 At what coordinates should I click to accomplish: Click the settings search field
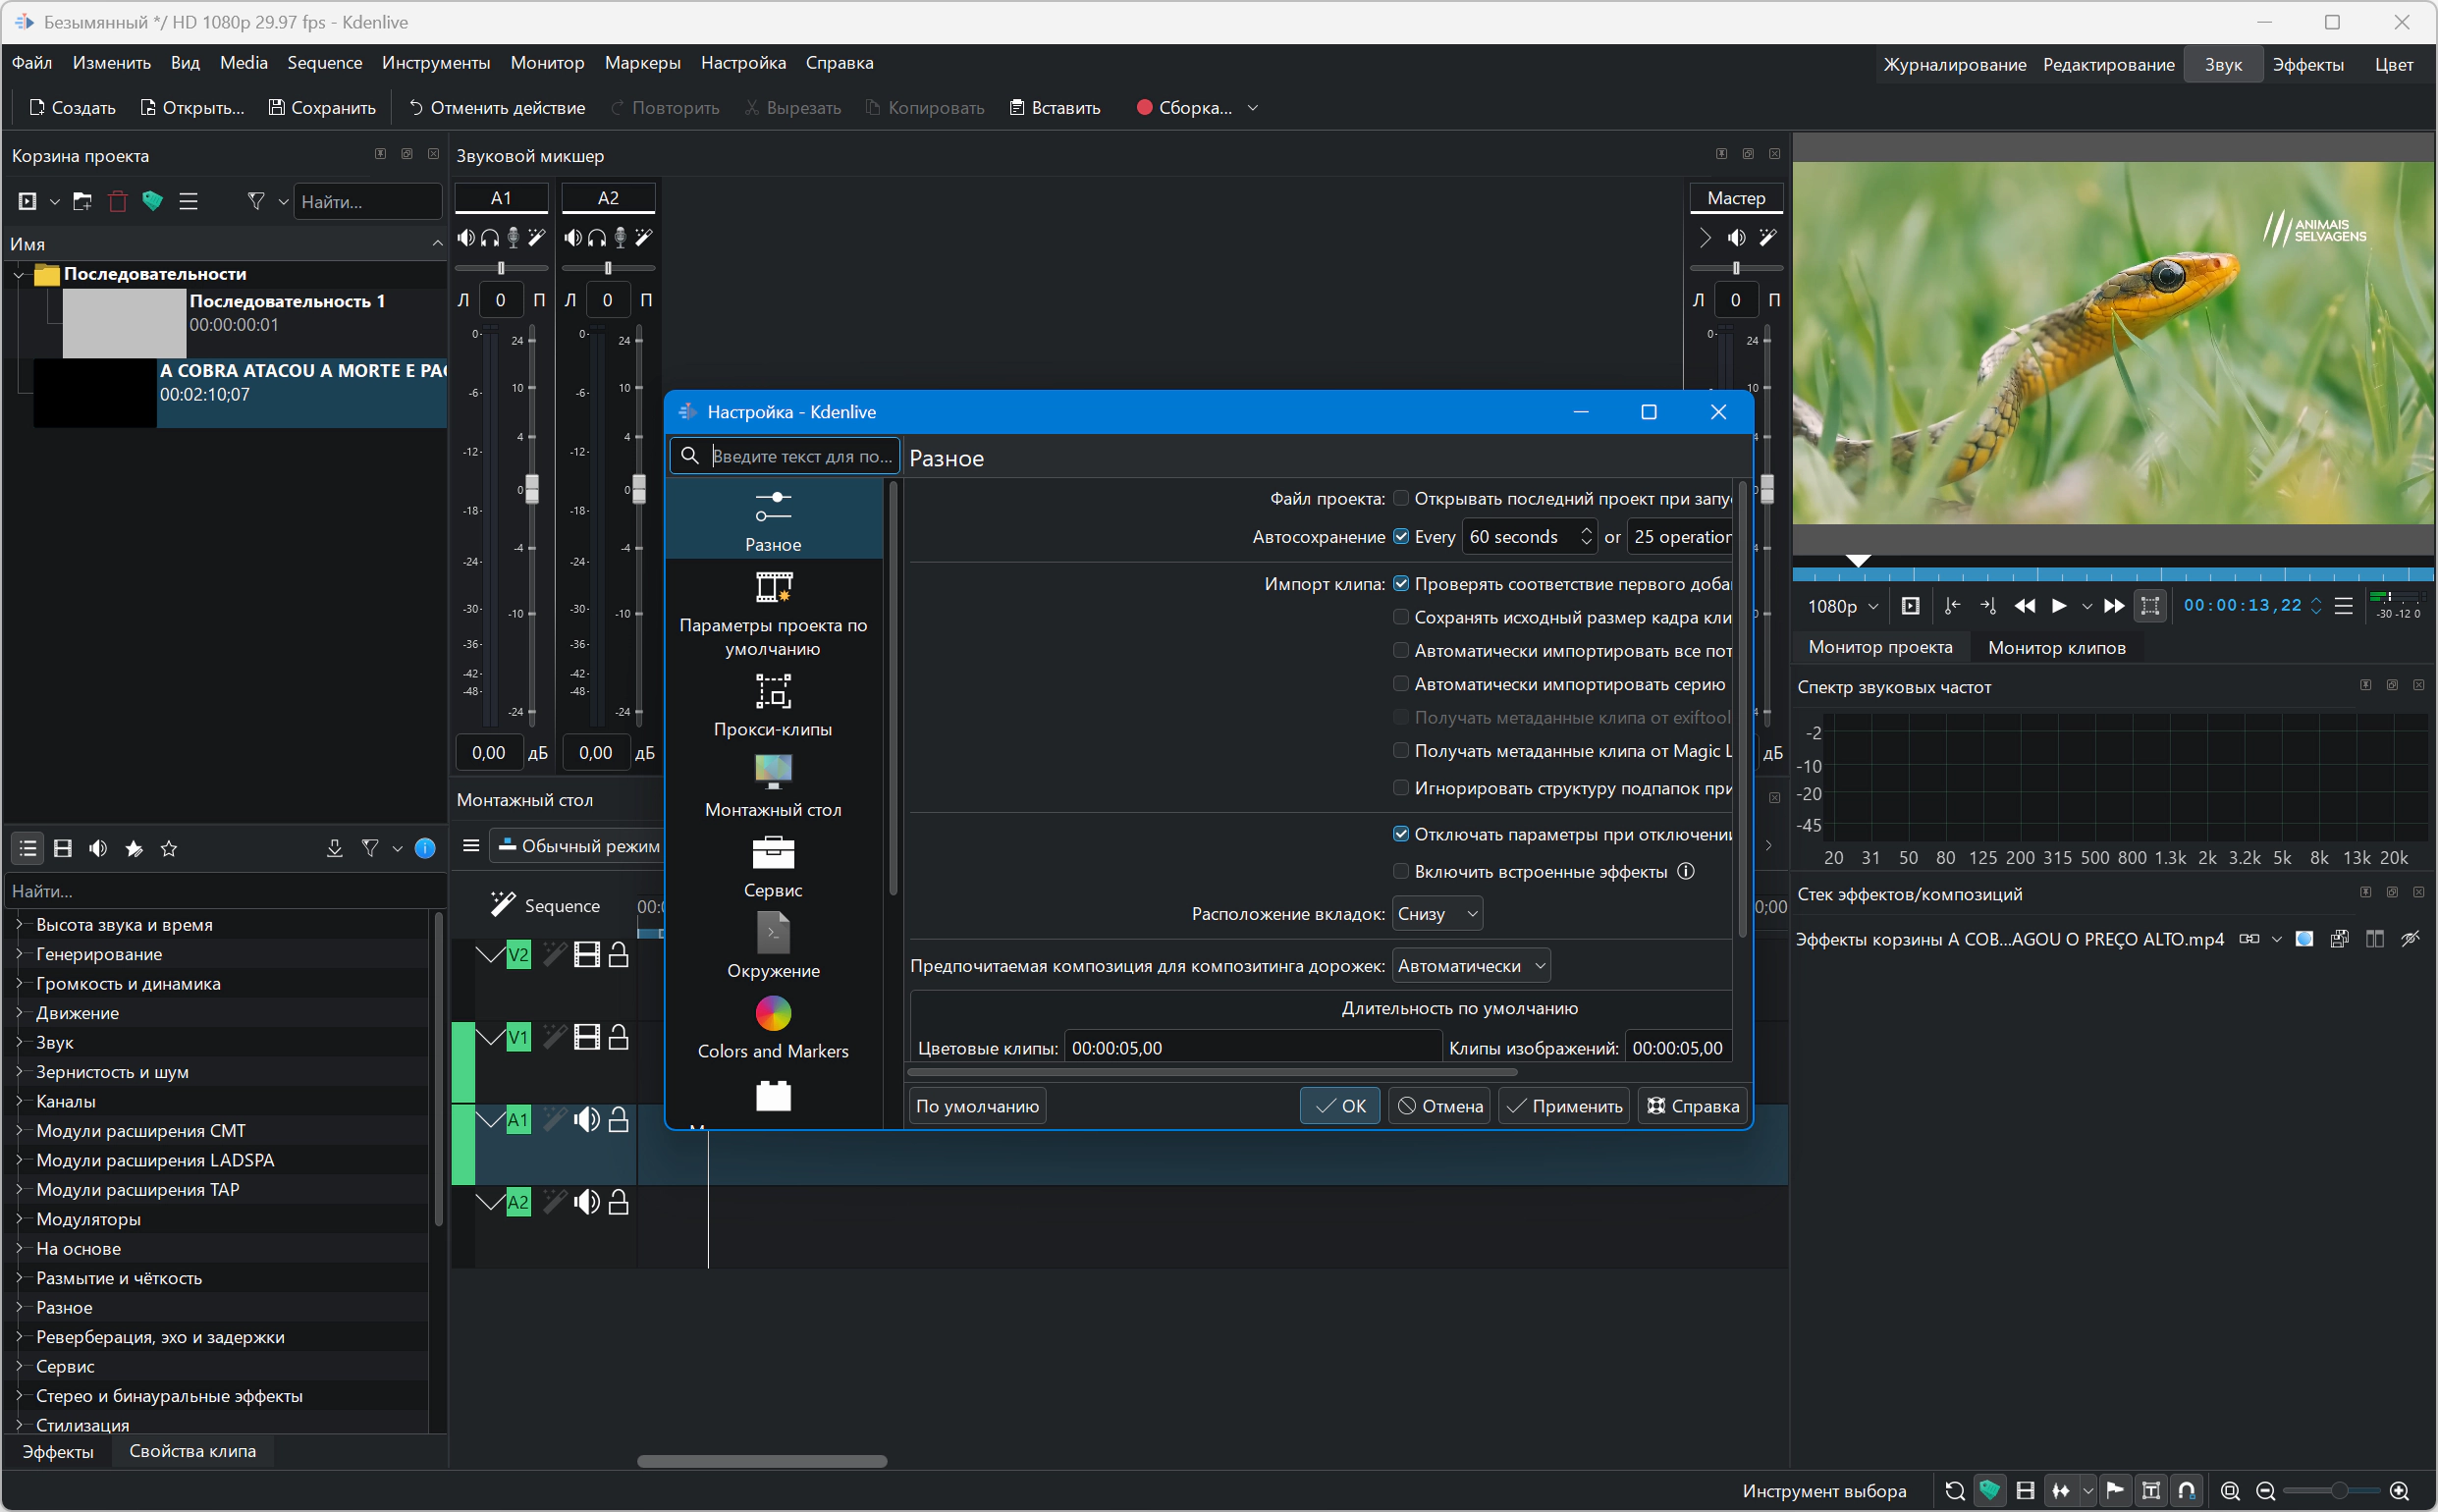coord(785,456)
